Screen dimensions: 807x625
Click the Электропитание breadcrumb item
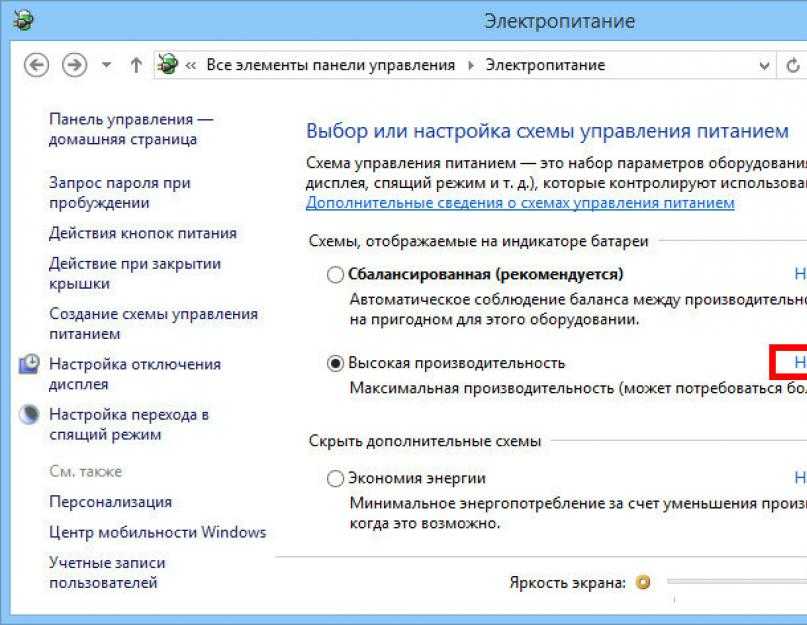[545, 65]
